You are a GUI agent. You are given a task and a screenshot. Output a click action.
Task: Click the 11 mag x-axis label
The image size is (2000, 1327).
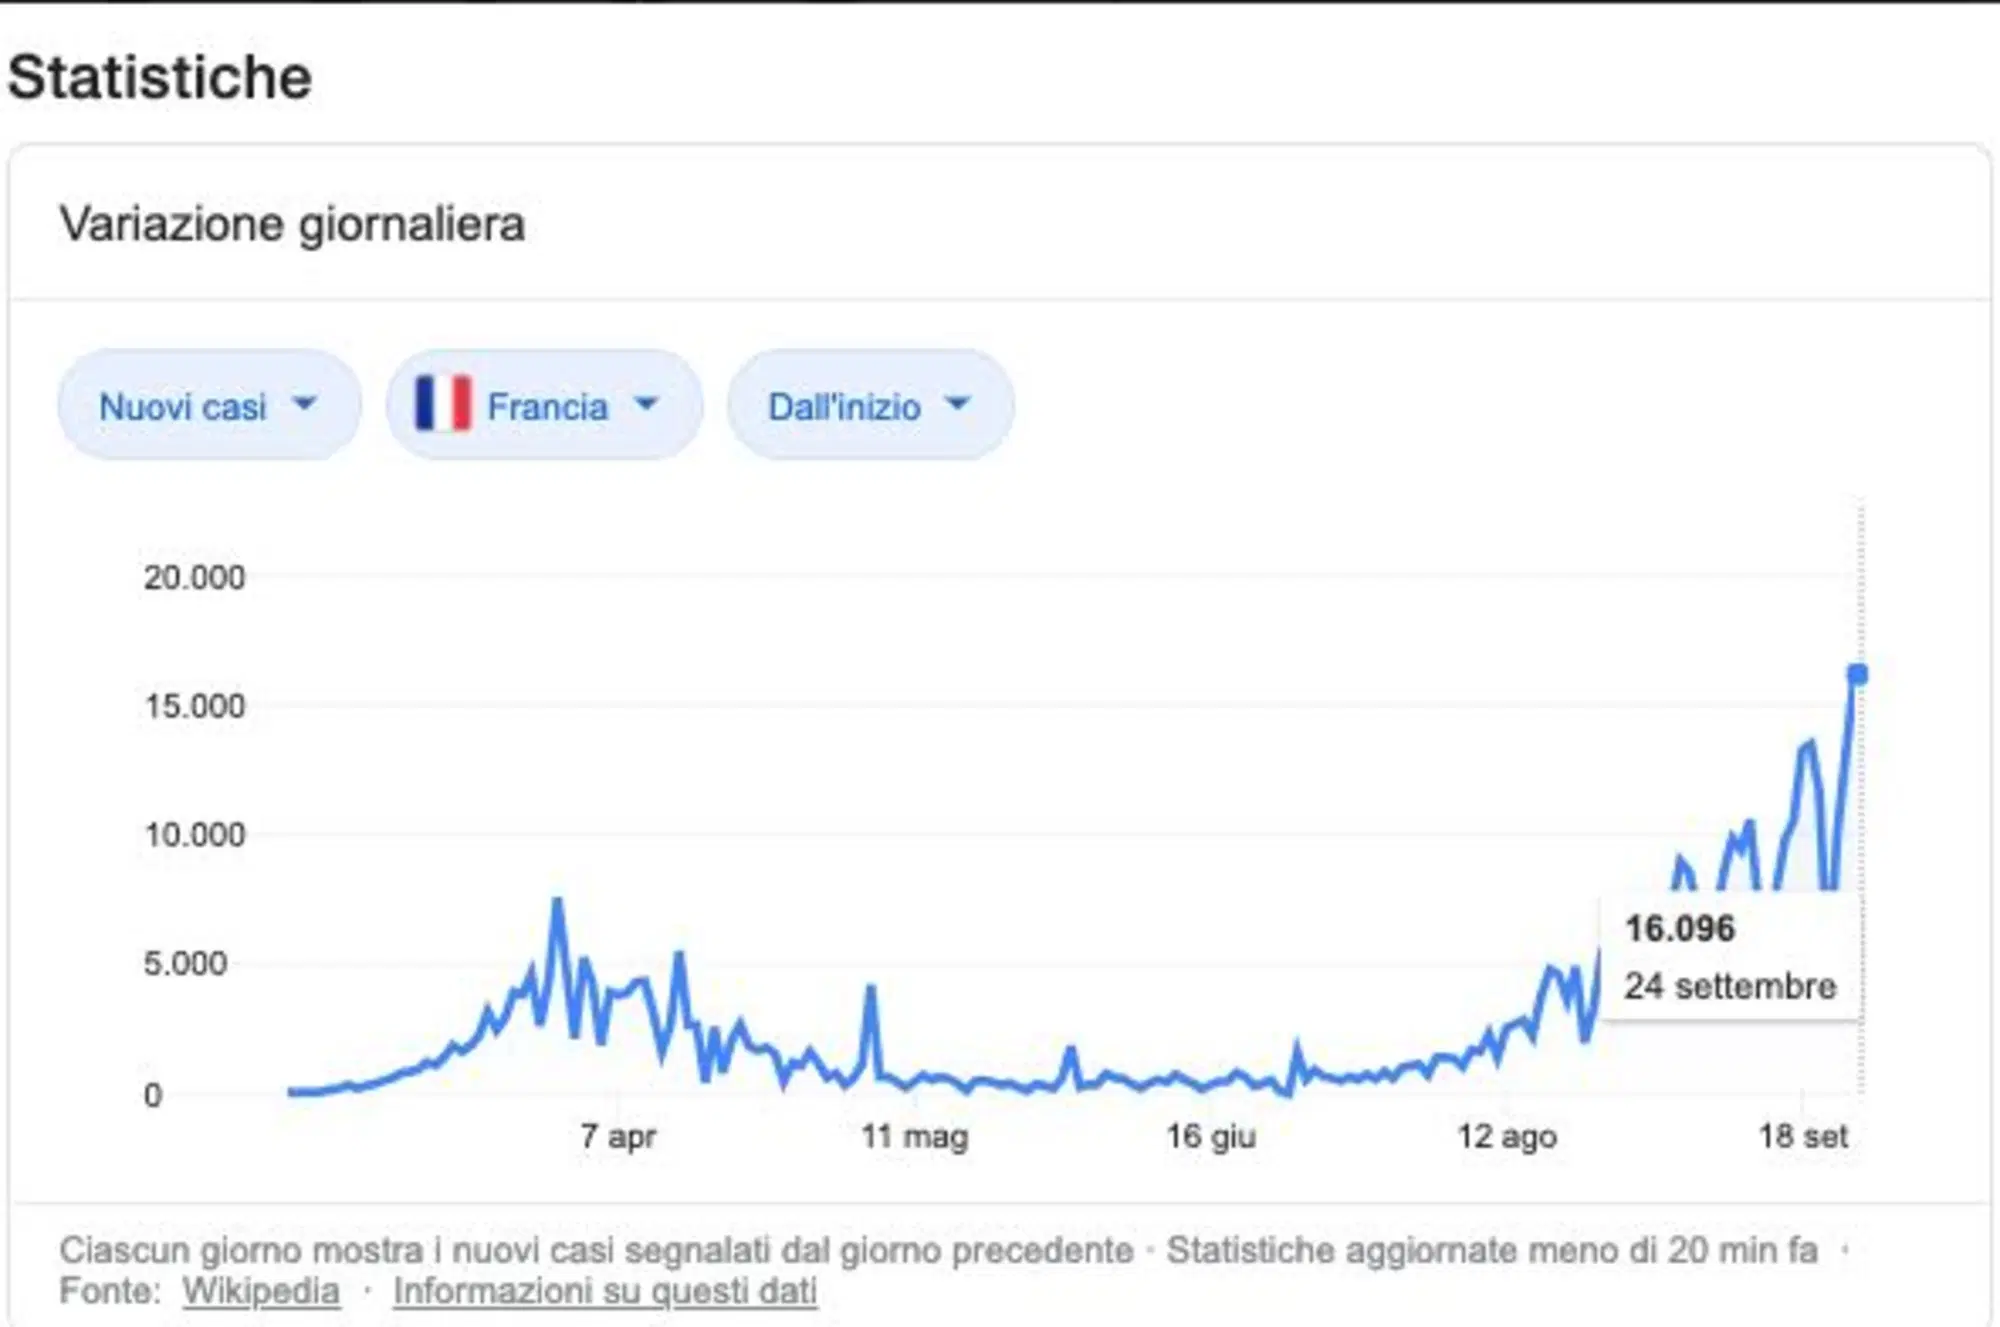pos(915,1136)
